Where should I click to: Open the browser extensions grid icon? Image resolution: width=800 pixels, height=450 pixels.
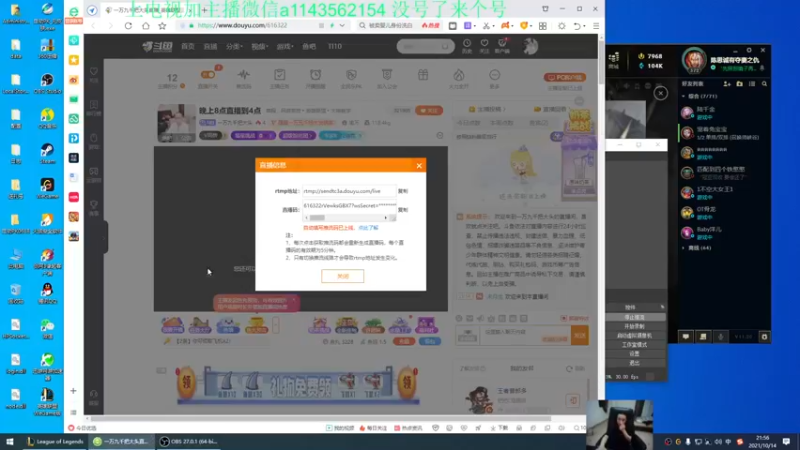[x=542, y=26]
